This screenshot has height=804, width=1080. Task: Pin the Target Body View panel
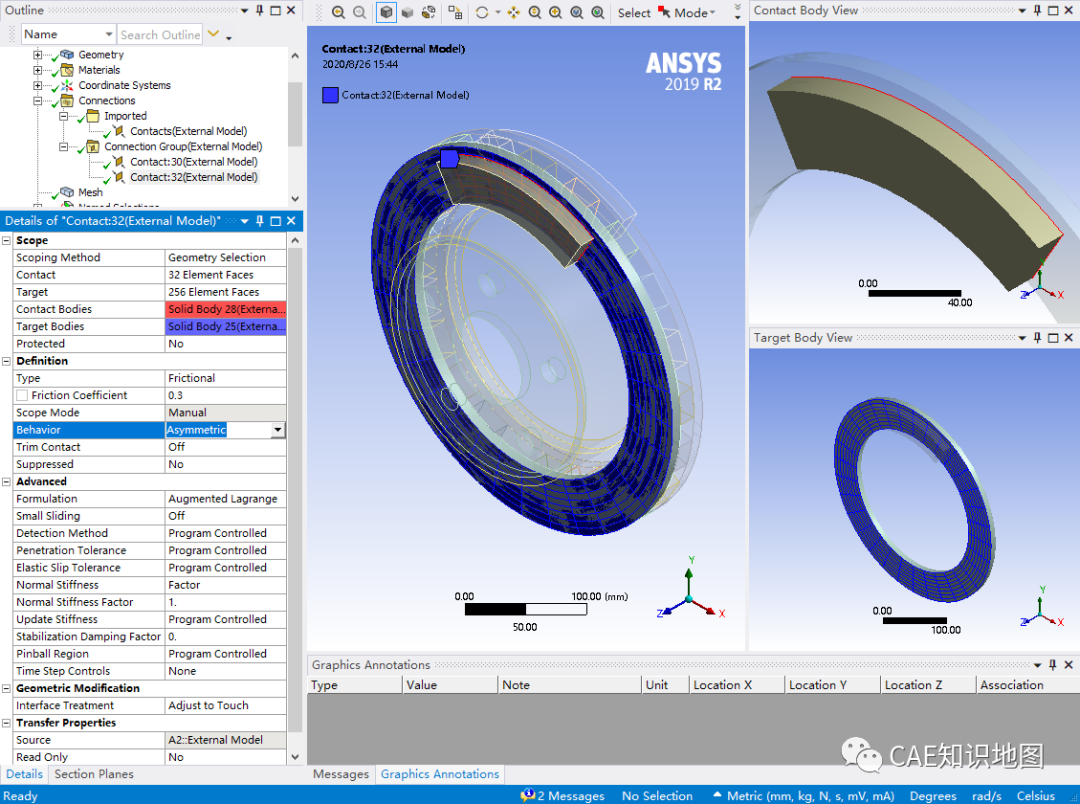click(1037, 338)
